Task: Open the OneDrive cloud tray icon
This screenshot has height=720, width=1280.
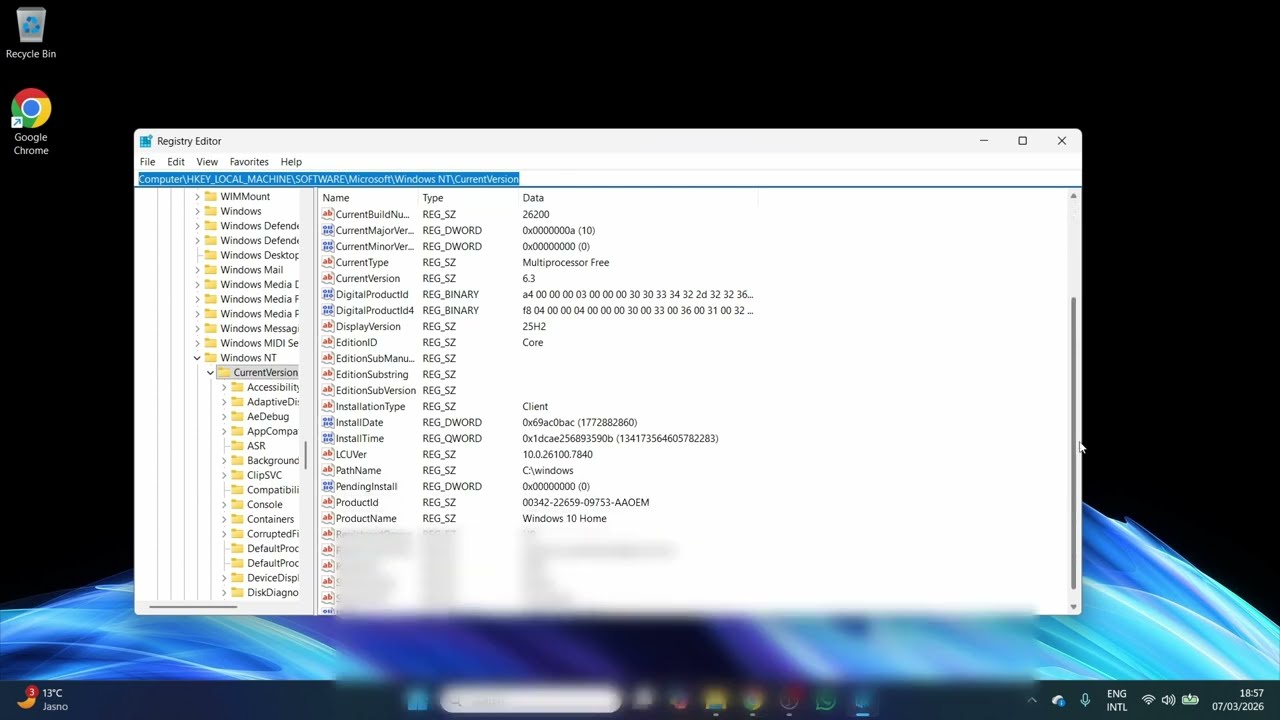Action: tap(1058, 700)
